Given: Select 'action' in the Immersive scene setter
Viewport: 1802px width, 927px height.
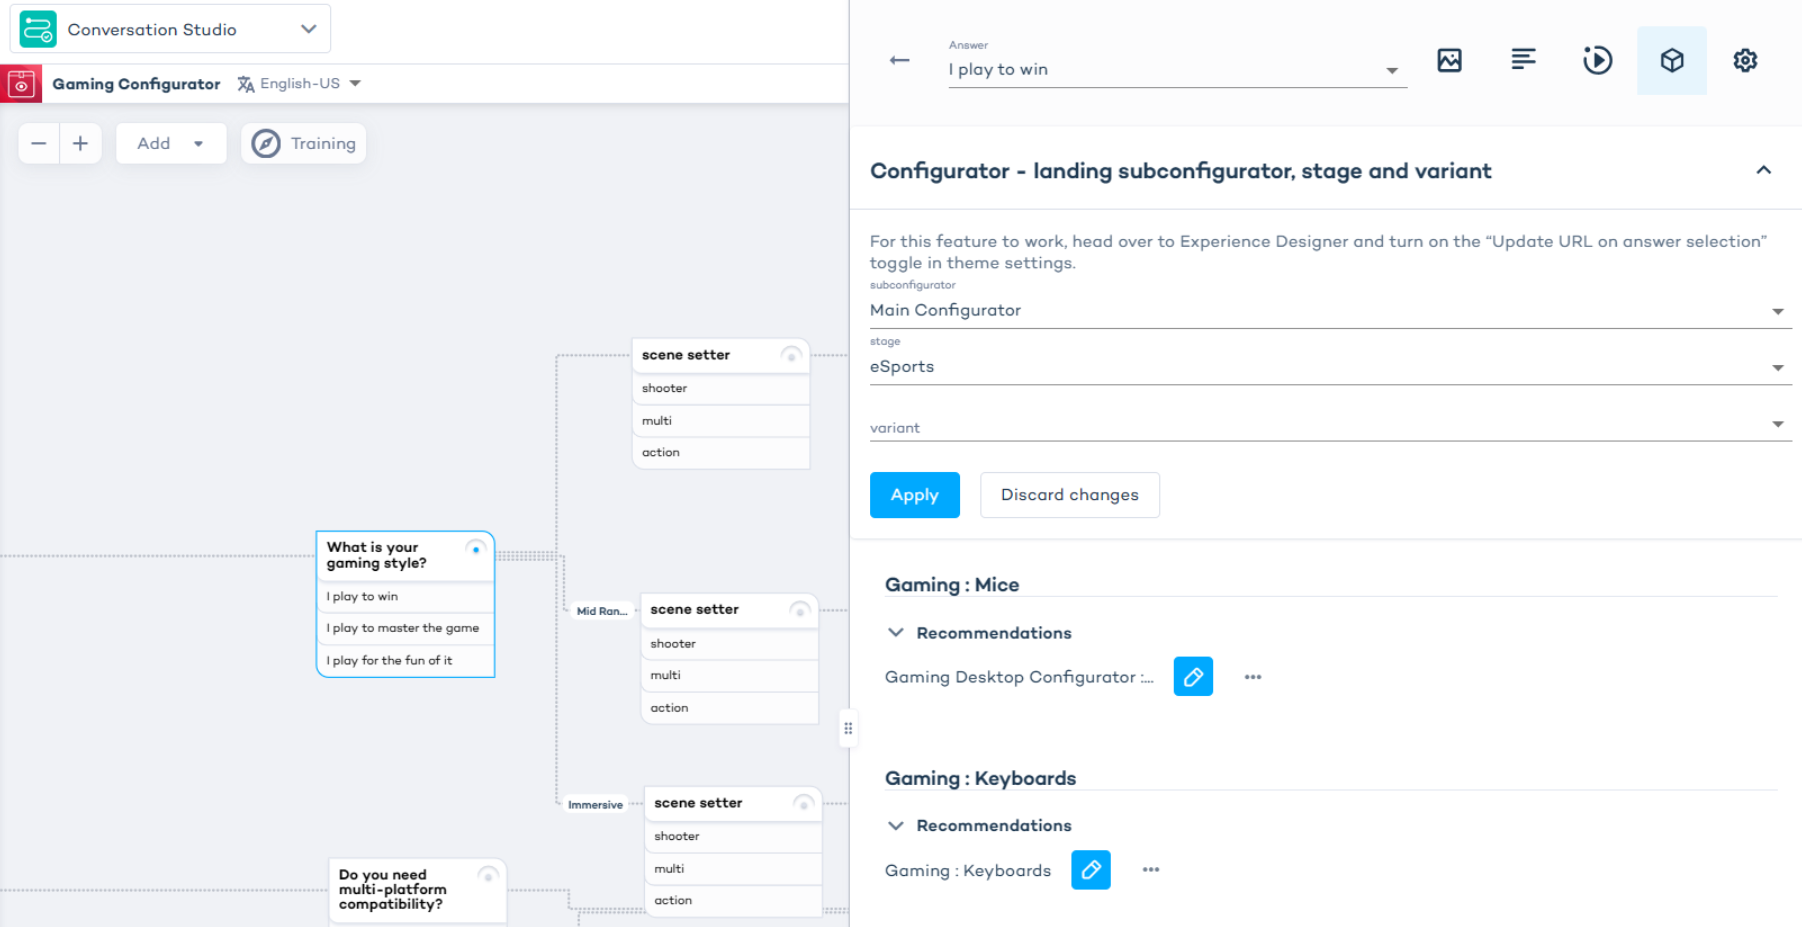Looking at the screenshot, I should [x=733, y=901].
